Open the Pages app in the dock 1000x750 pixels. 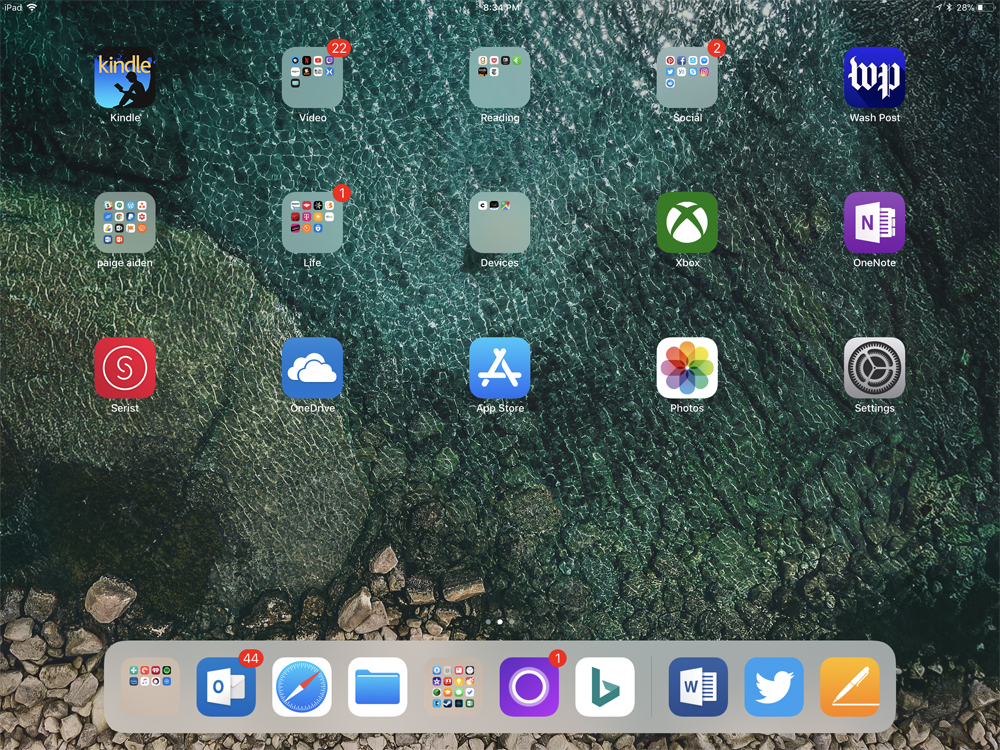[850, 687]
